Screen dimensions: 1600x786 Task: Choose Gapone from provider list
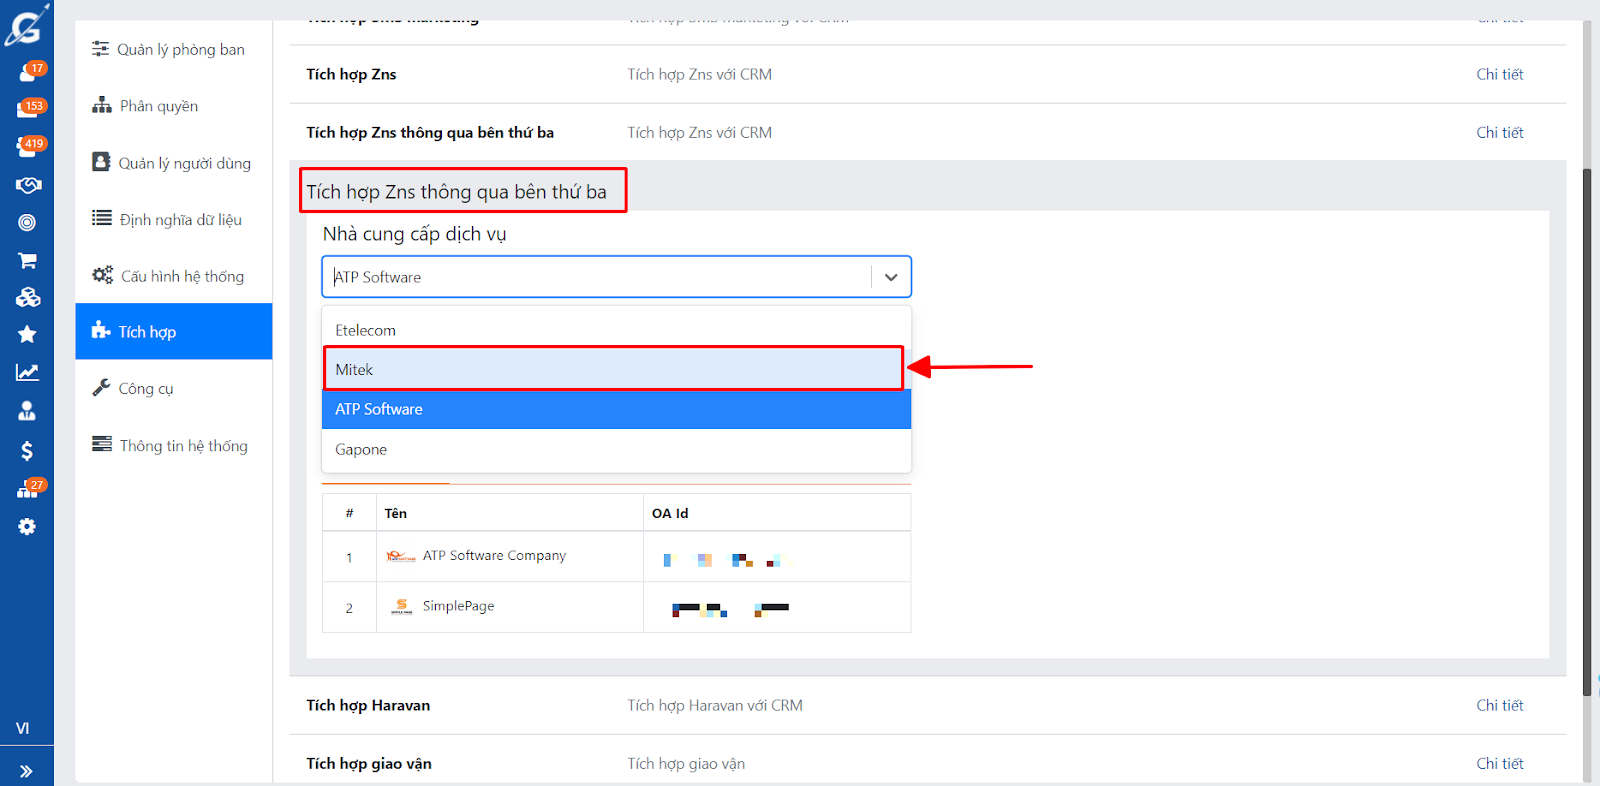tap(616, 449)
